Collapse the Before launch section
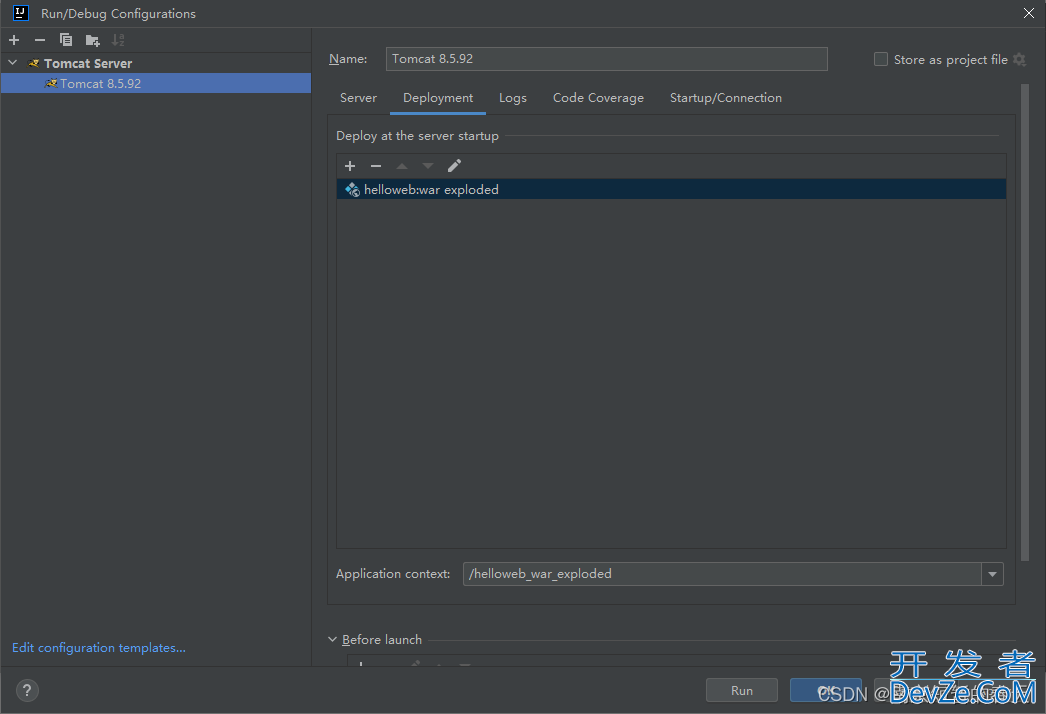The width and height of the screenshot is (1046, 714). coord(332,639)
